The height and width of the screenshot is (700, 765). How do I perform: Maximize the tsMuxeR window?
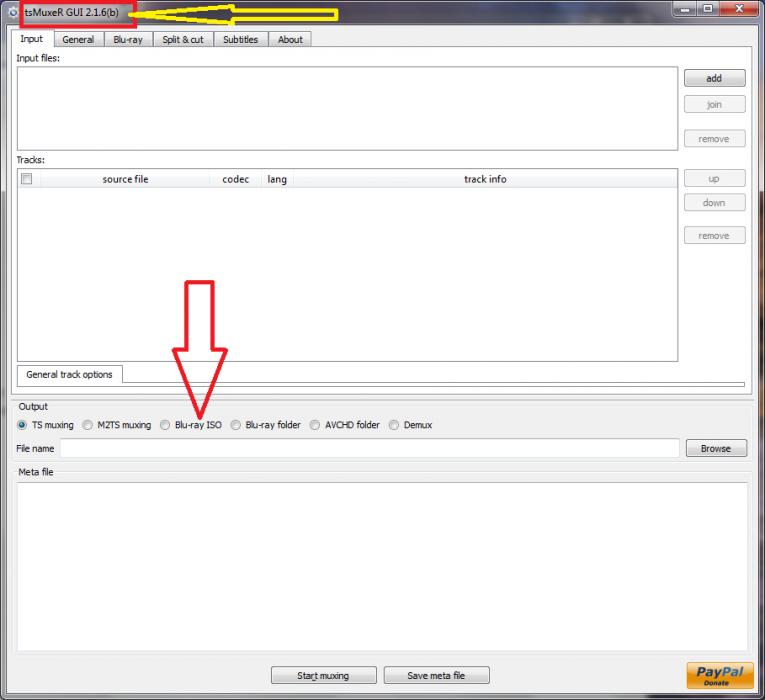click(x=708, y=9)
